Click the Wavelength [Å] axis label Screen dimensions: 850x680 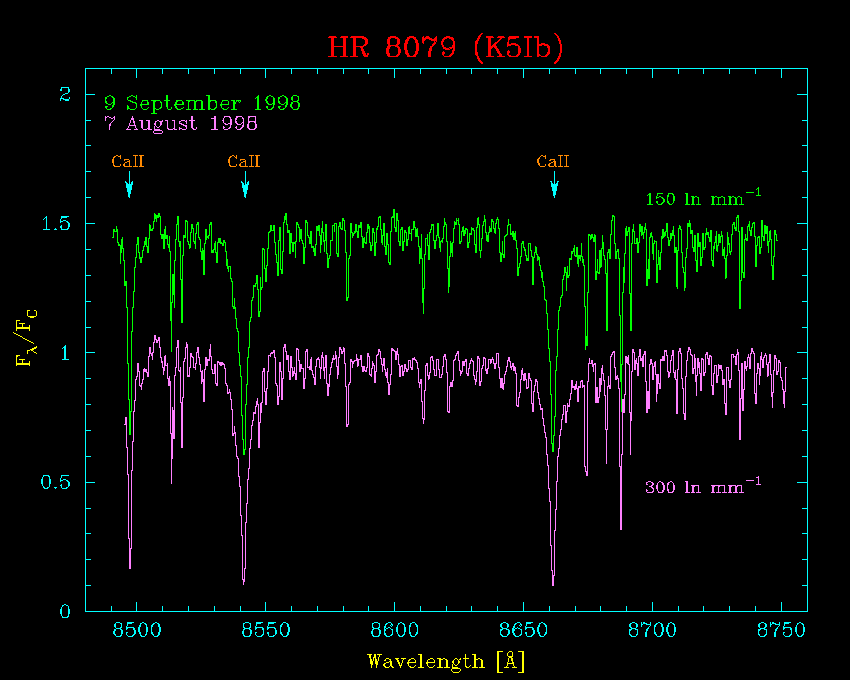(446, 662)
